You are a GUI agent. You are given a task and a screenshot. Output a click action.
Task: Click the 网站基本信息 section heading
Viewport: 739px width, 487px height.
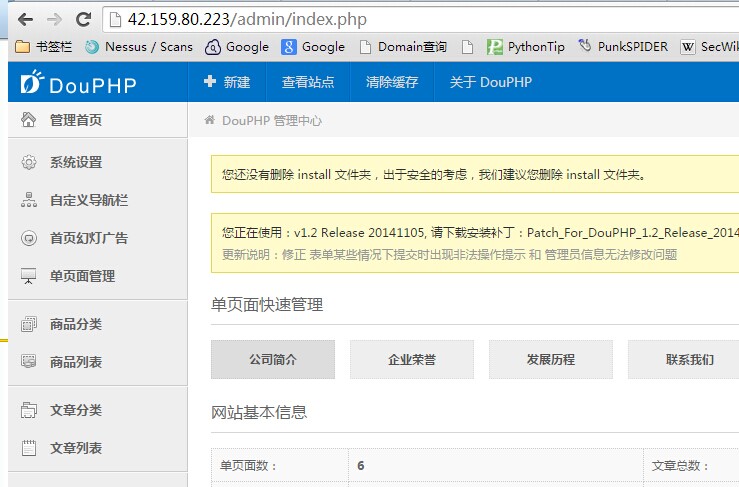click(259, 413)
